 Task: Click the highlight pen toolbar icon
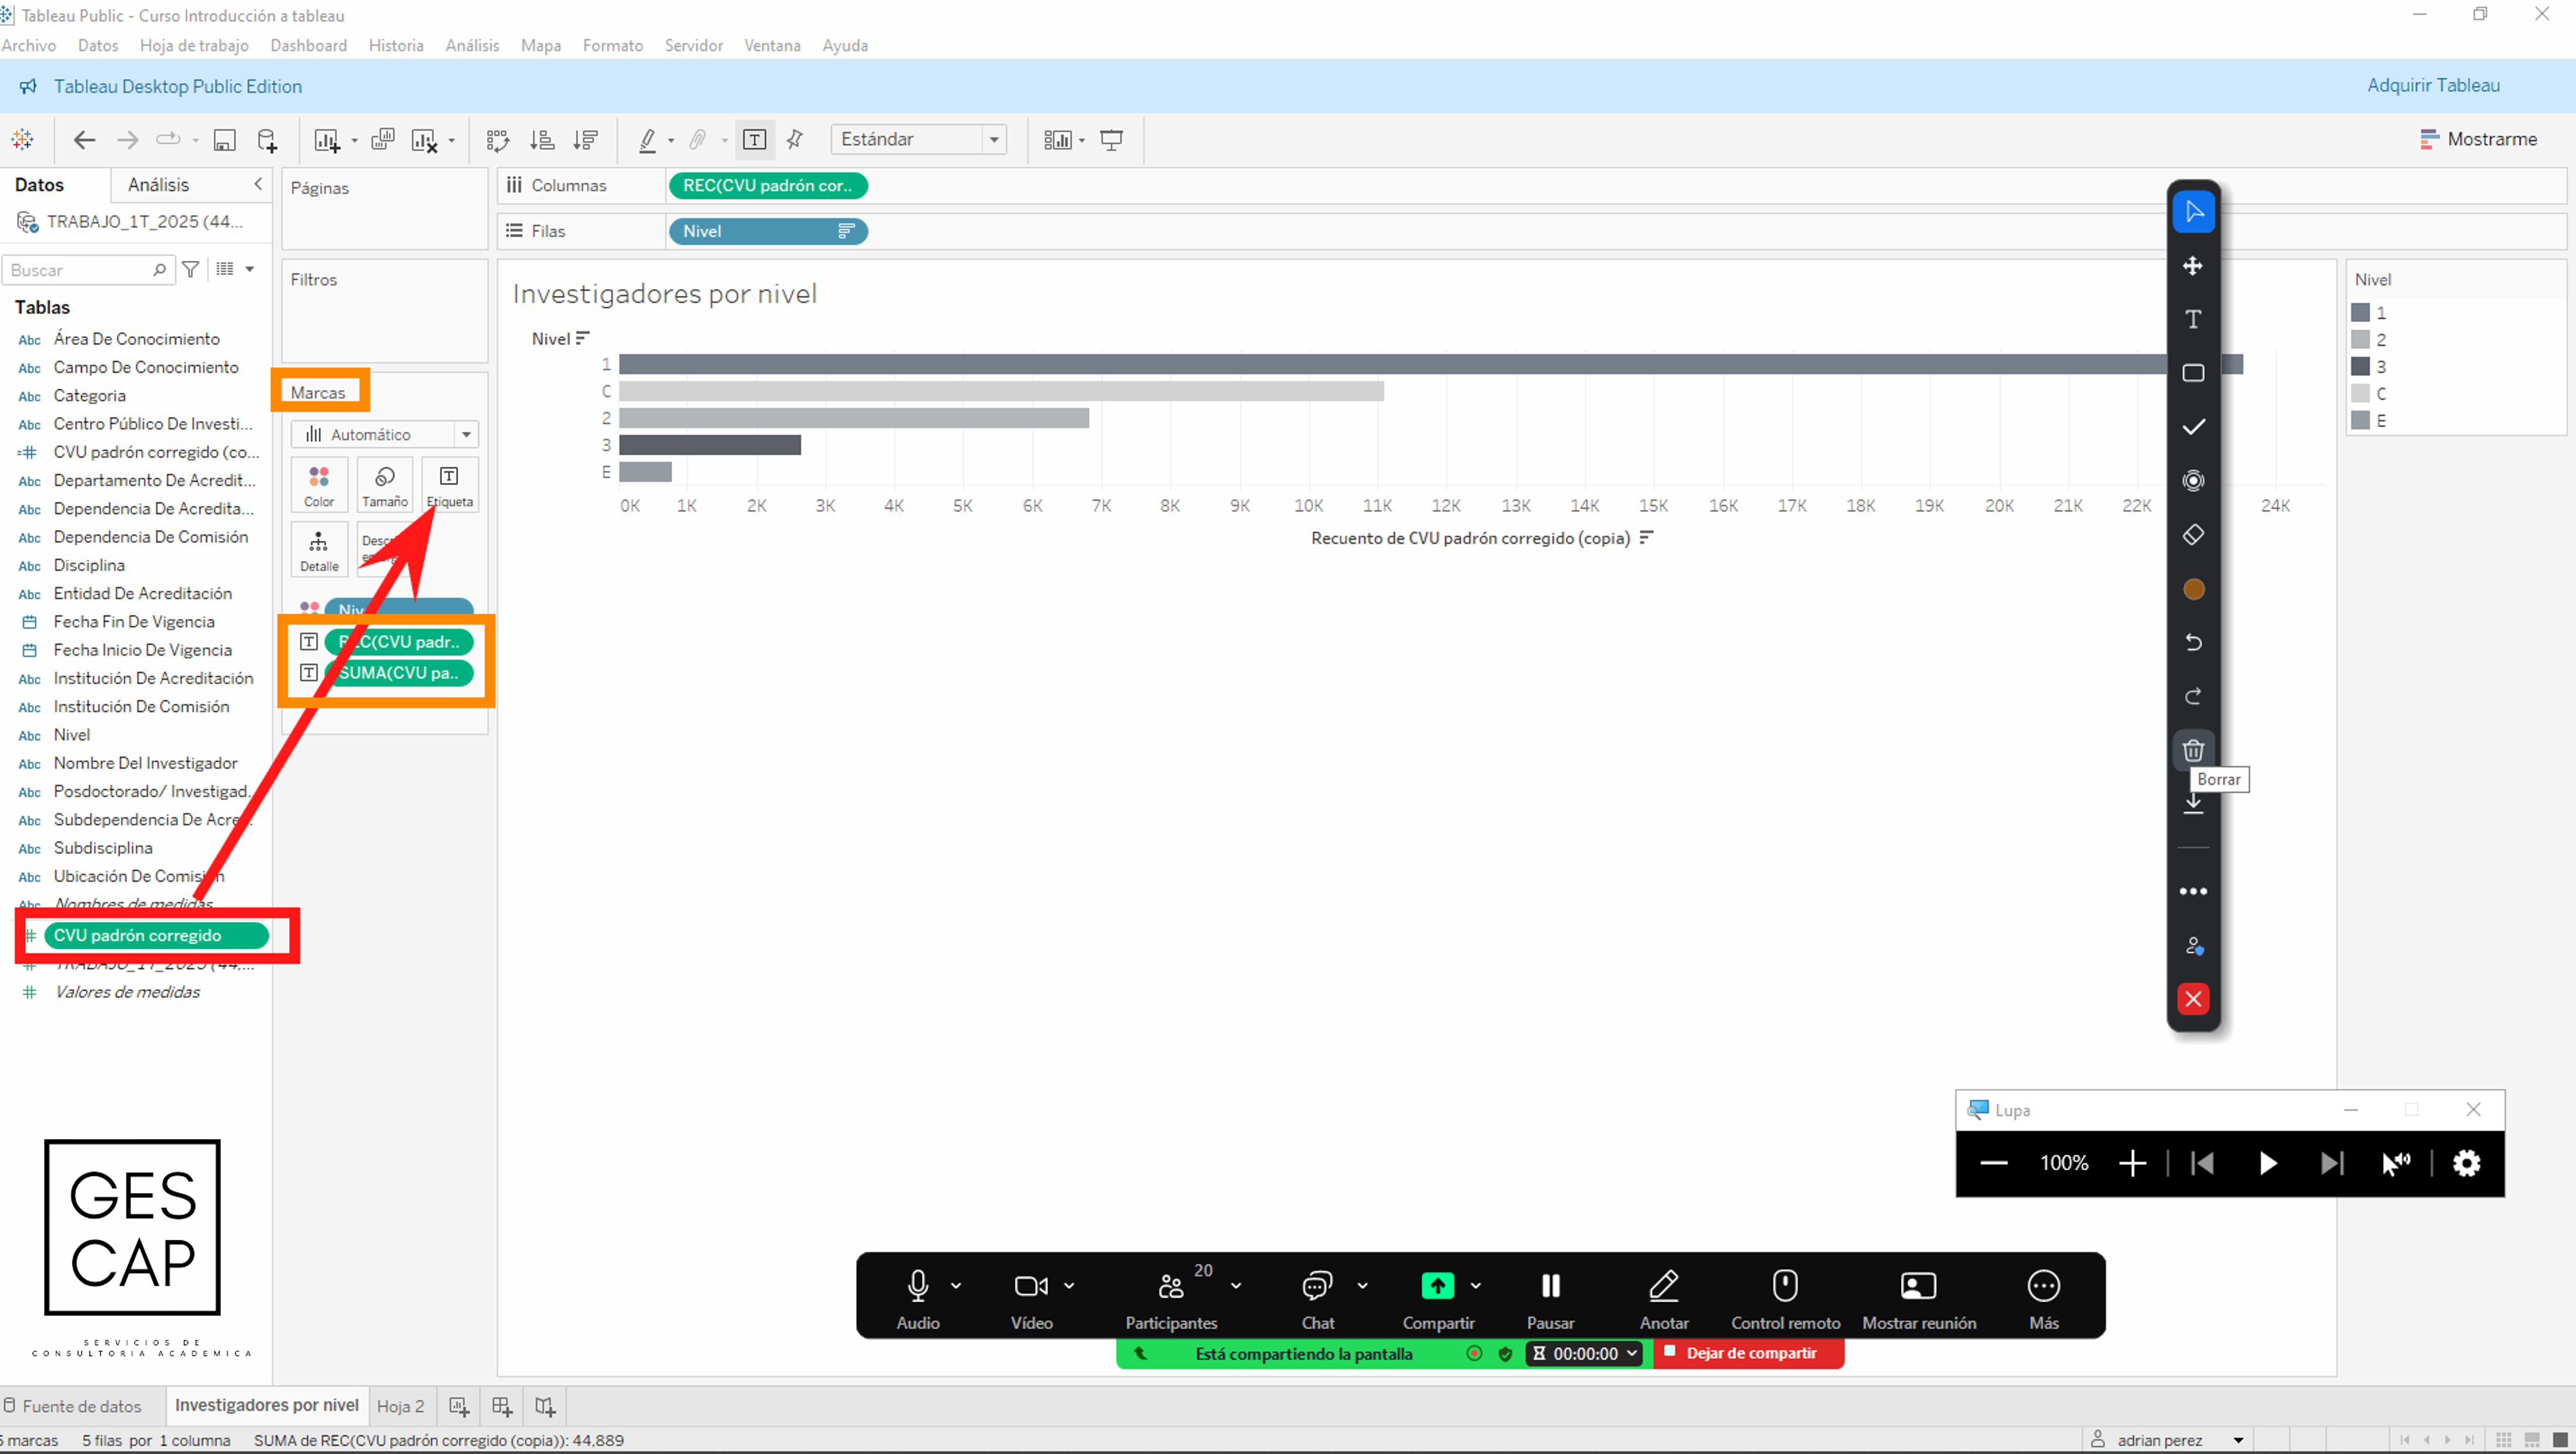coord(648,140)
